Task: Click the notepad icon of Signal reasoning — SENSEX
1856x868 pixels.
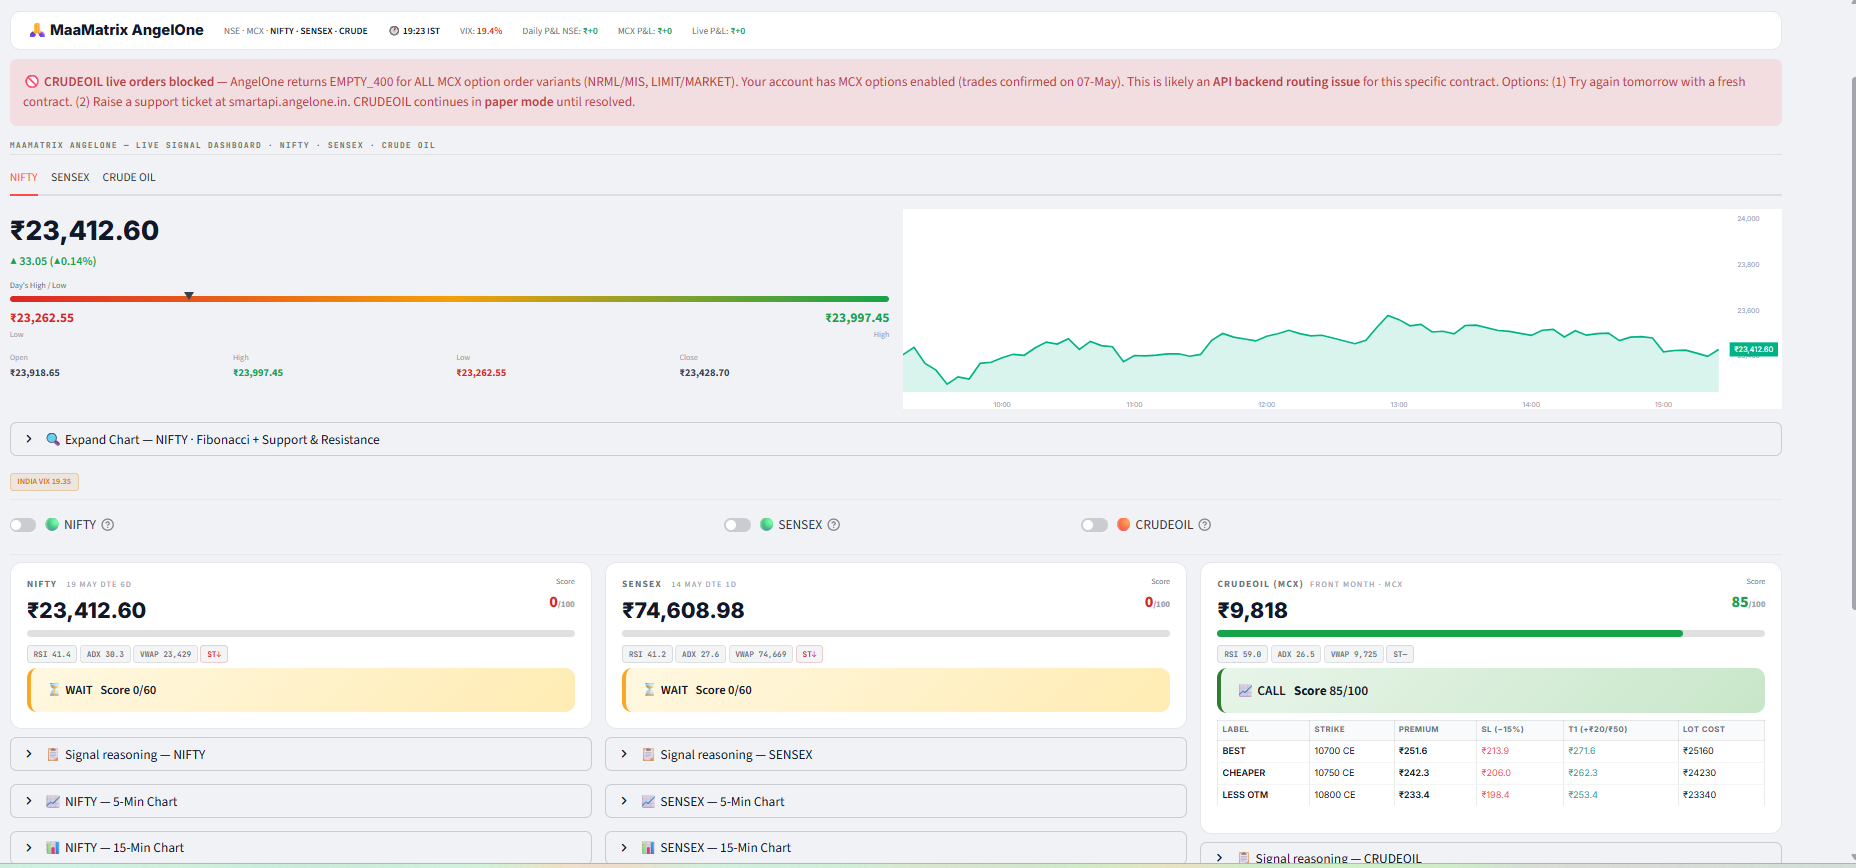Action: click(x=648, y=754)
